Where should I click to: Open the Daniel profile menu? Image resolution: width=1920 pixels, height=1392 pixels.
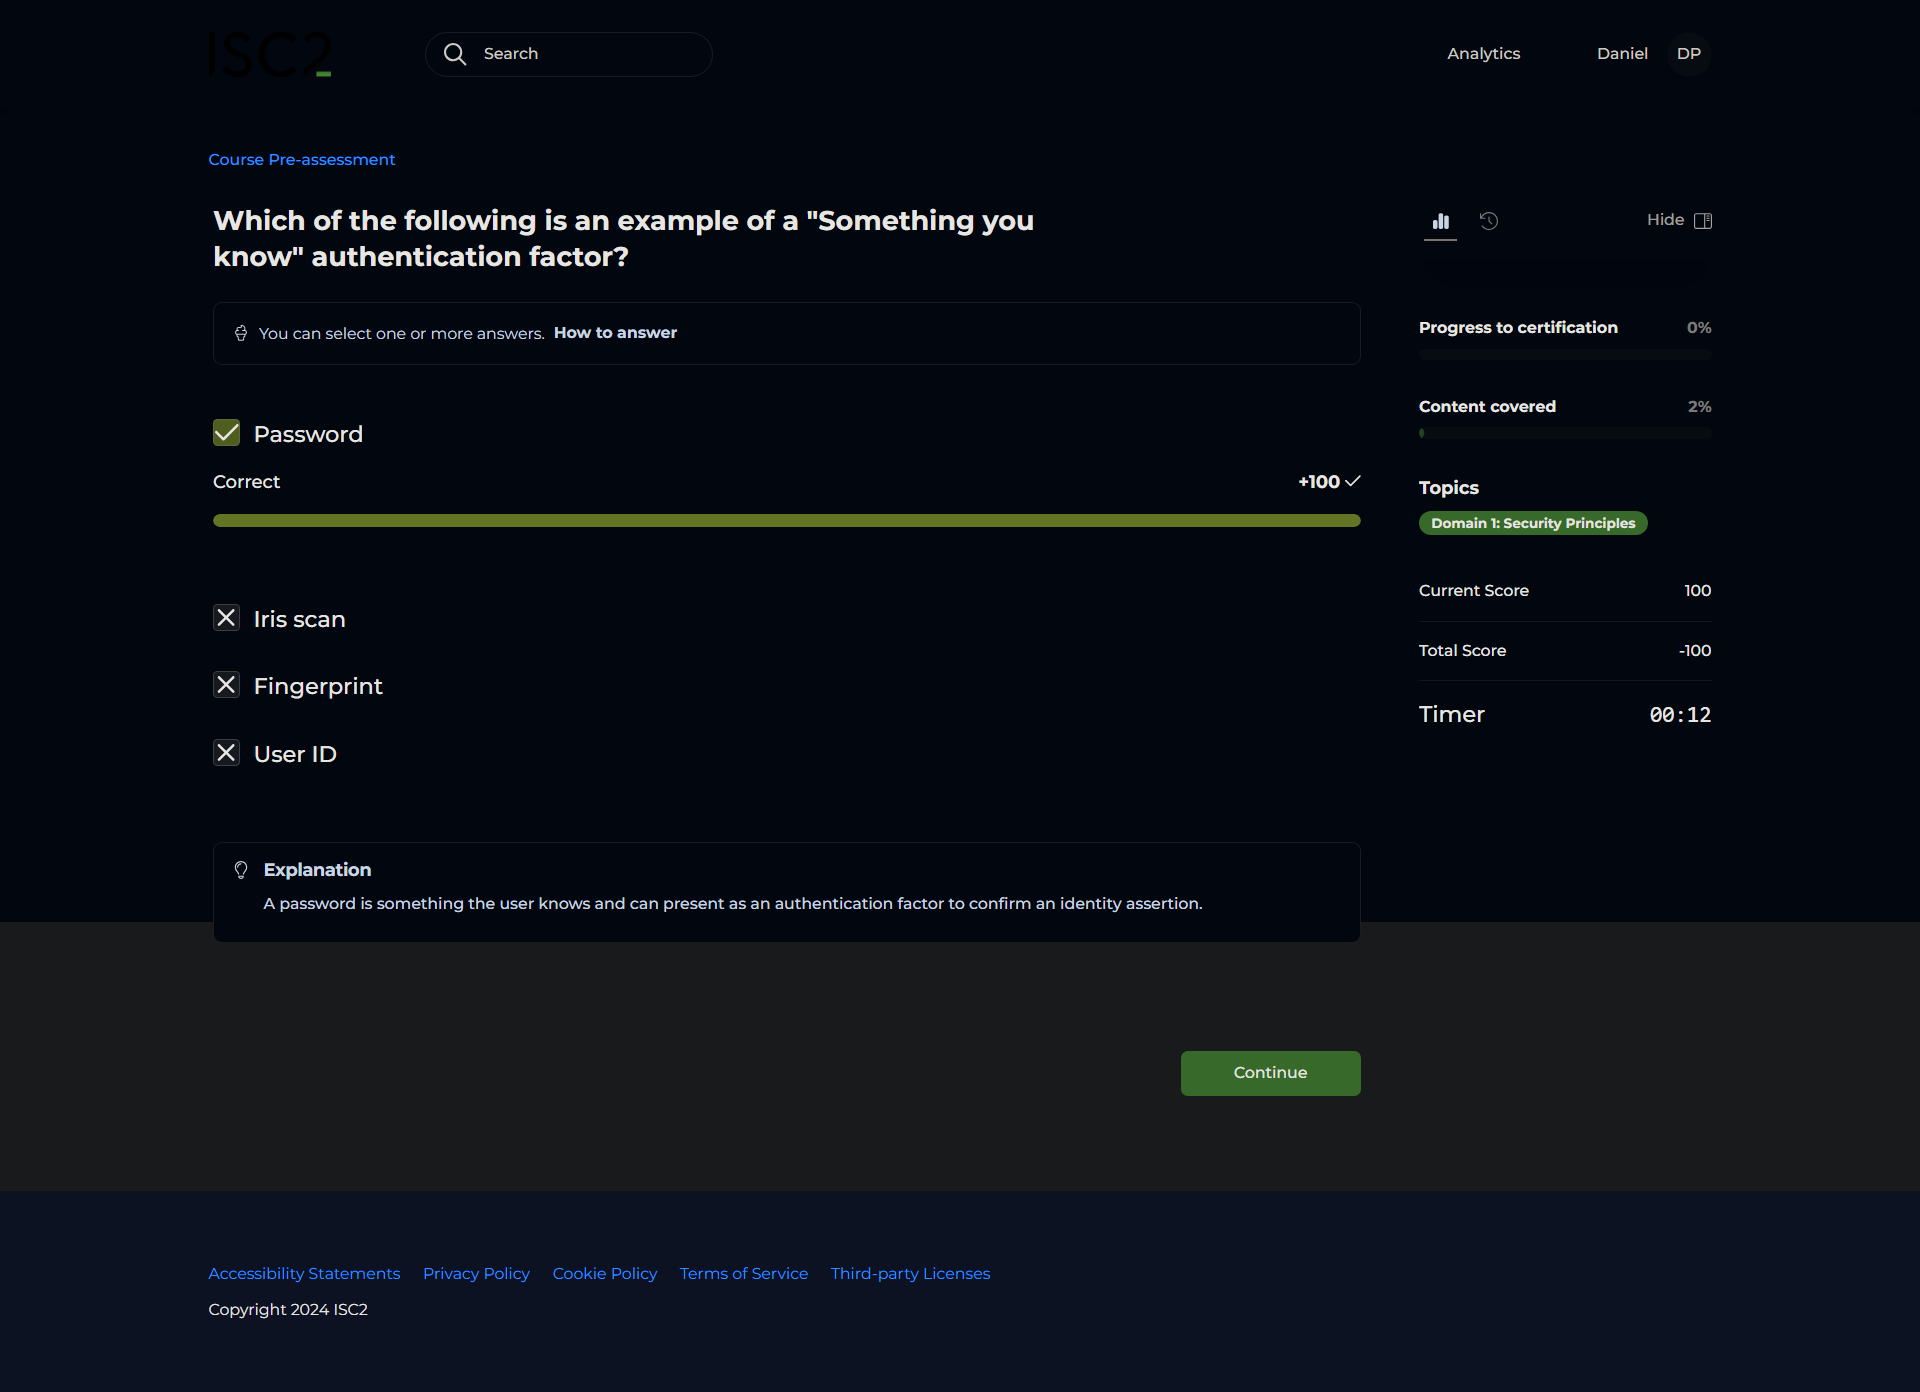click(x=1621, y=54)
